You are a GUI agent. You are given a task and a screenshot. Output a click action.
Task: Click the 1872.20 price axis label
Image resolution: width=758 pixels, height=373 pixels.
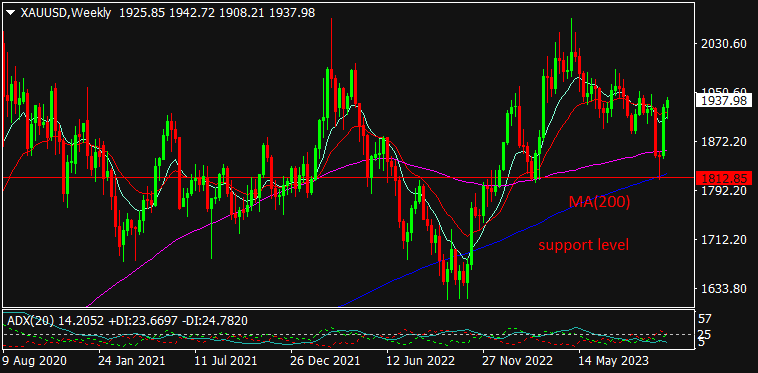(x=724, y=142)
